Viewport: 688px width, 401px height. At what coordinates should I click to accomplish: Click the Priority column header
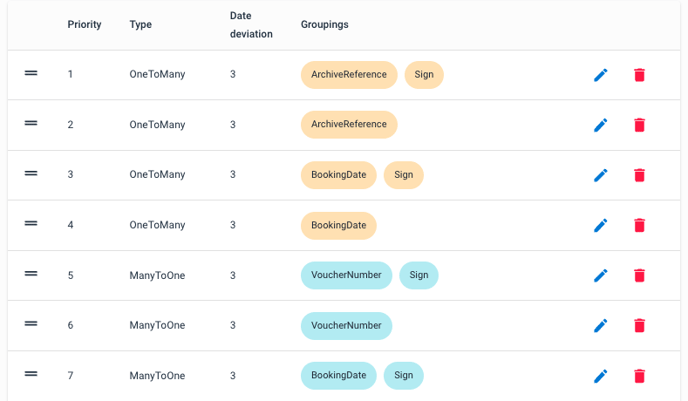pos(84,24)
